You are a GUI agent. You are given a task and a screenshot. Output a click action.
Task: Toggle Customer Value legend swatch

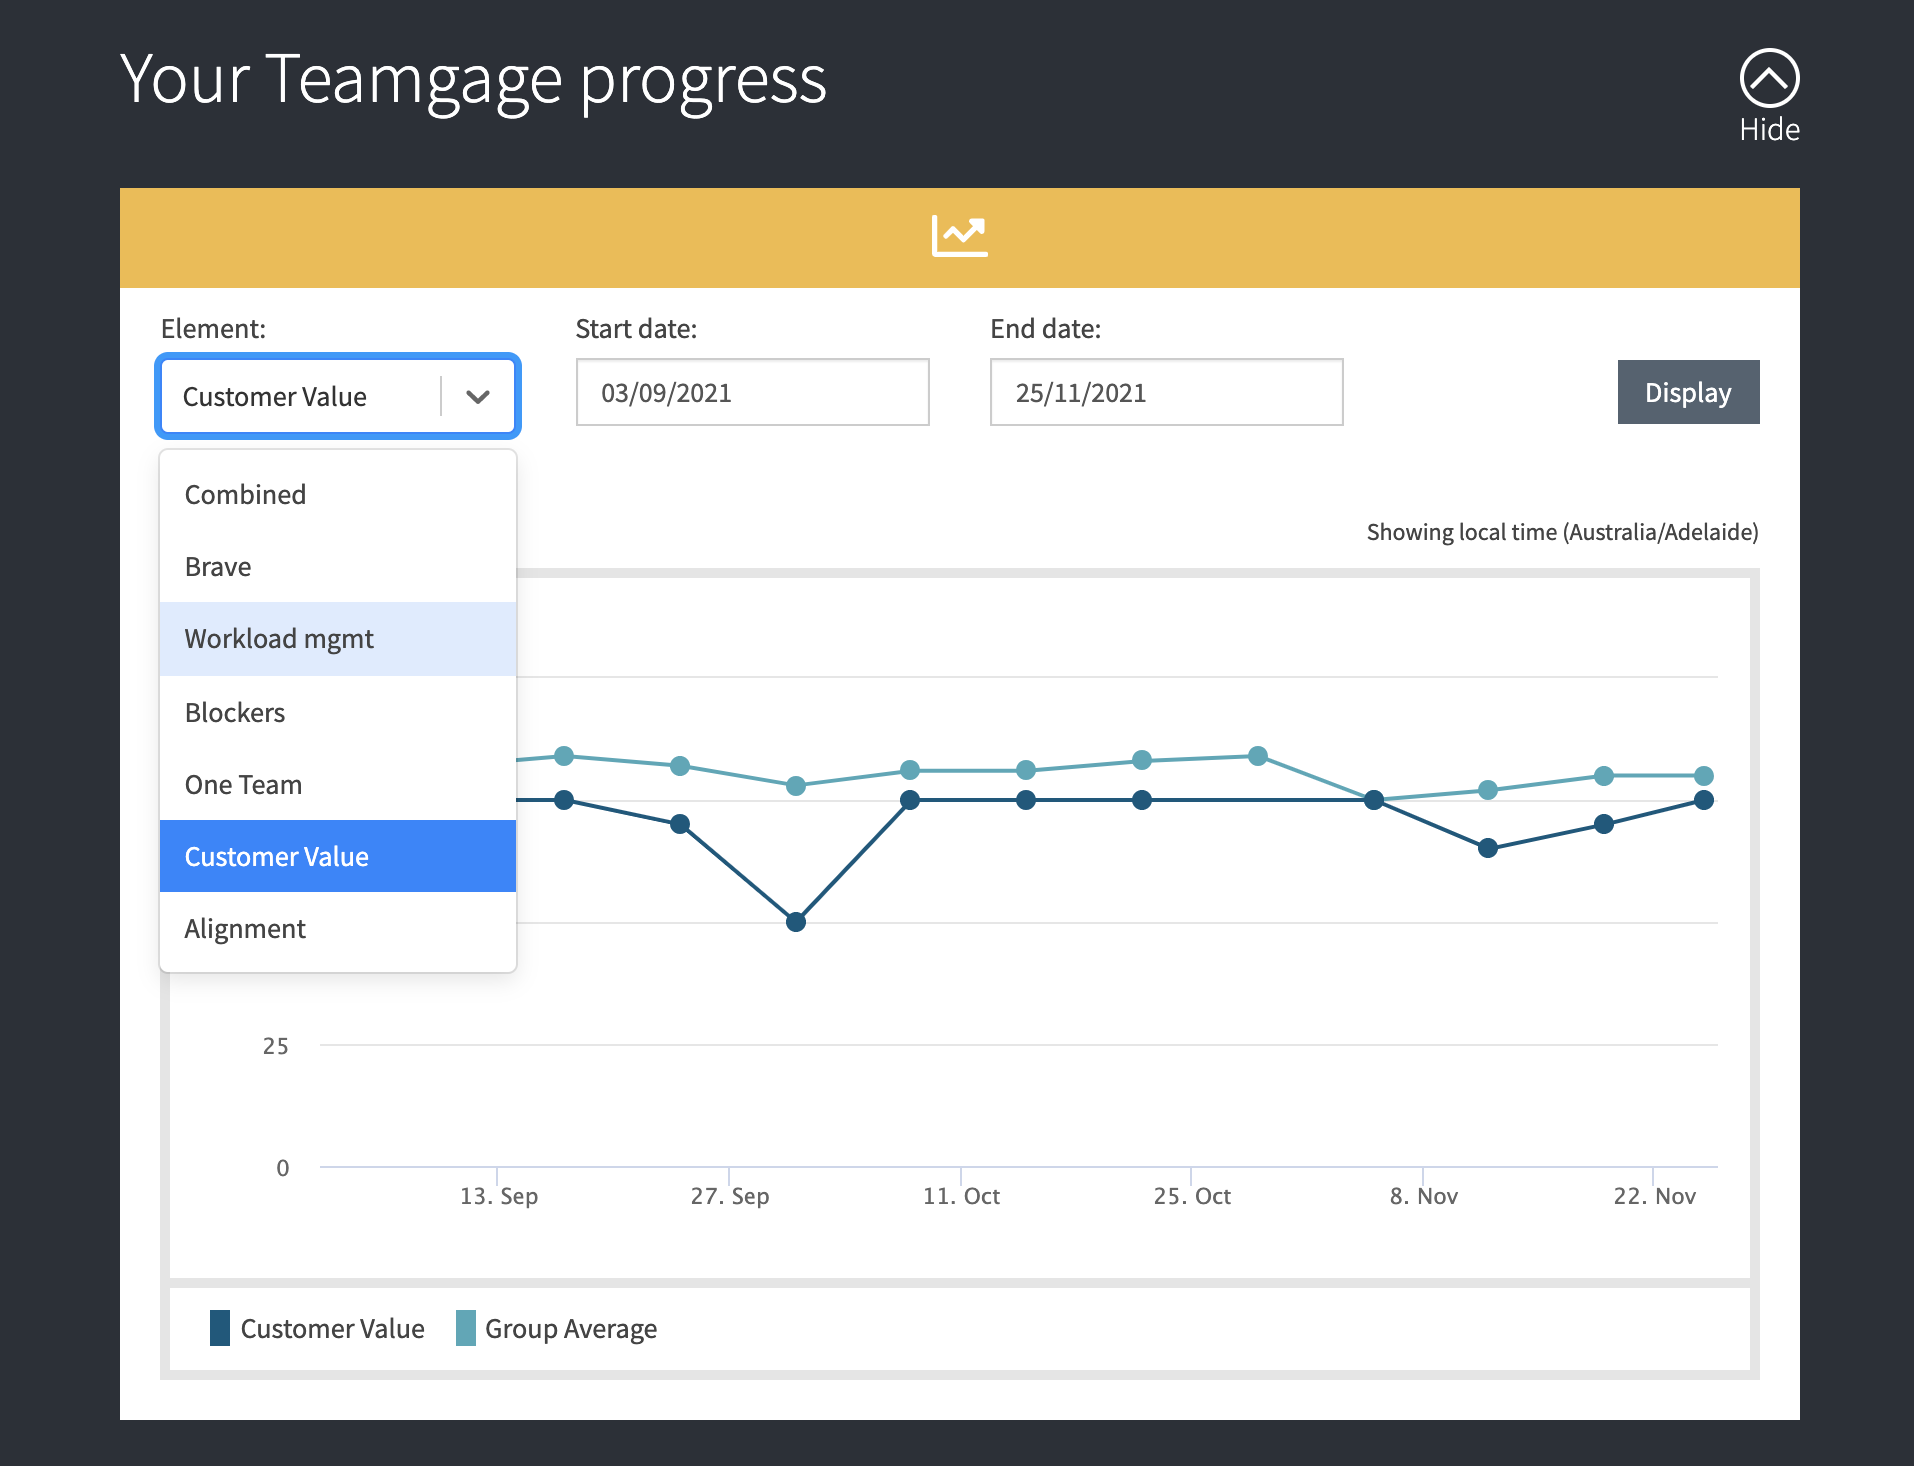pos(220,1328)
